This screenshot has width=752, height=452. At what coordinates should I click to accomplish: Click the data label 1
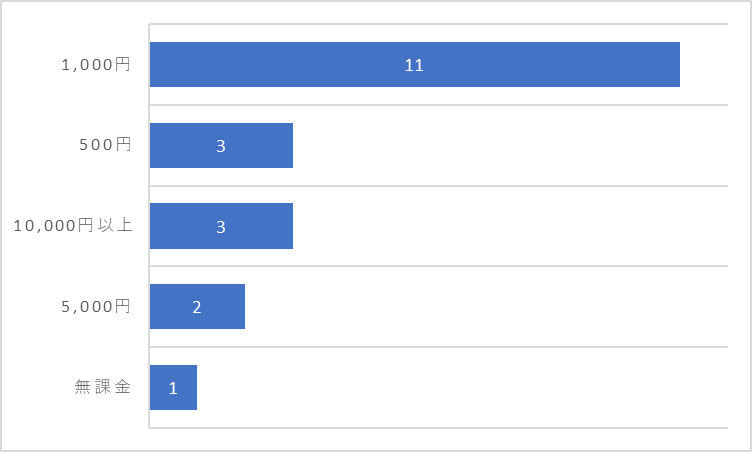173,388
